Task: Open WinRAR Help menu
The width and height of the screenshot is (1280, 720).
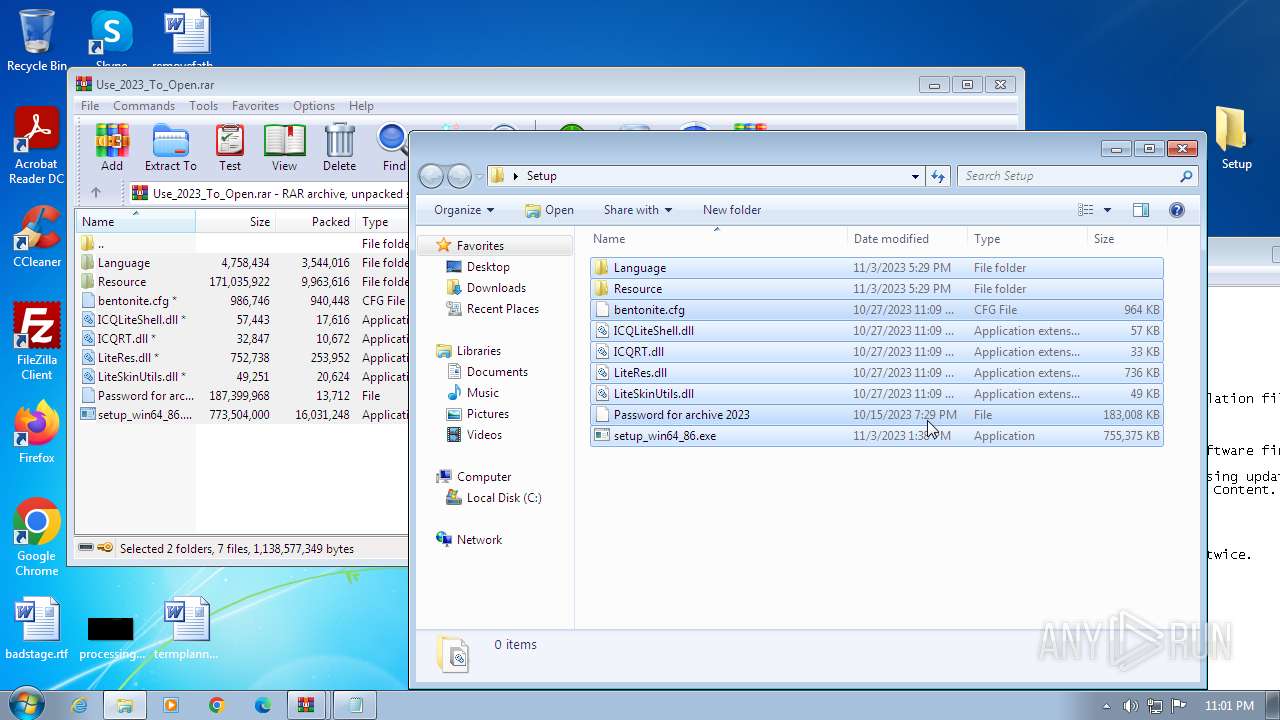Action: coord(361,106)
